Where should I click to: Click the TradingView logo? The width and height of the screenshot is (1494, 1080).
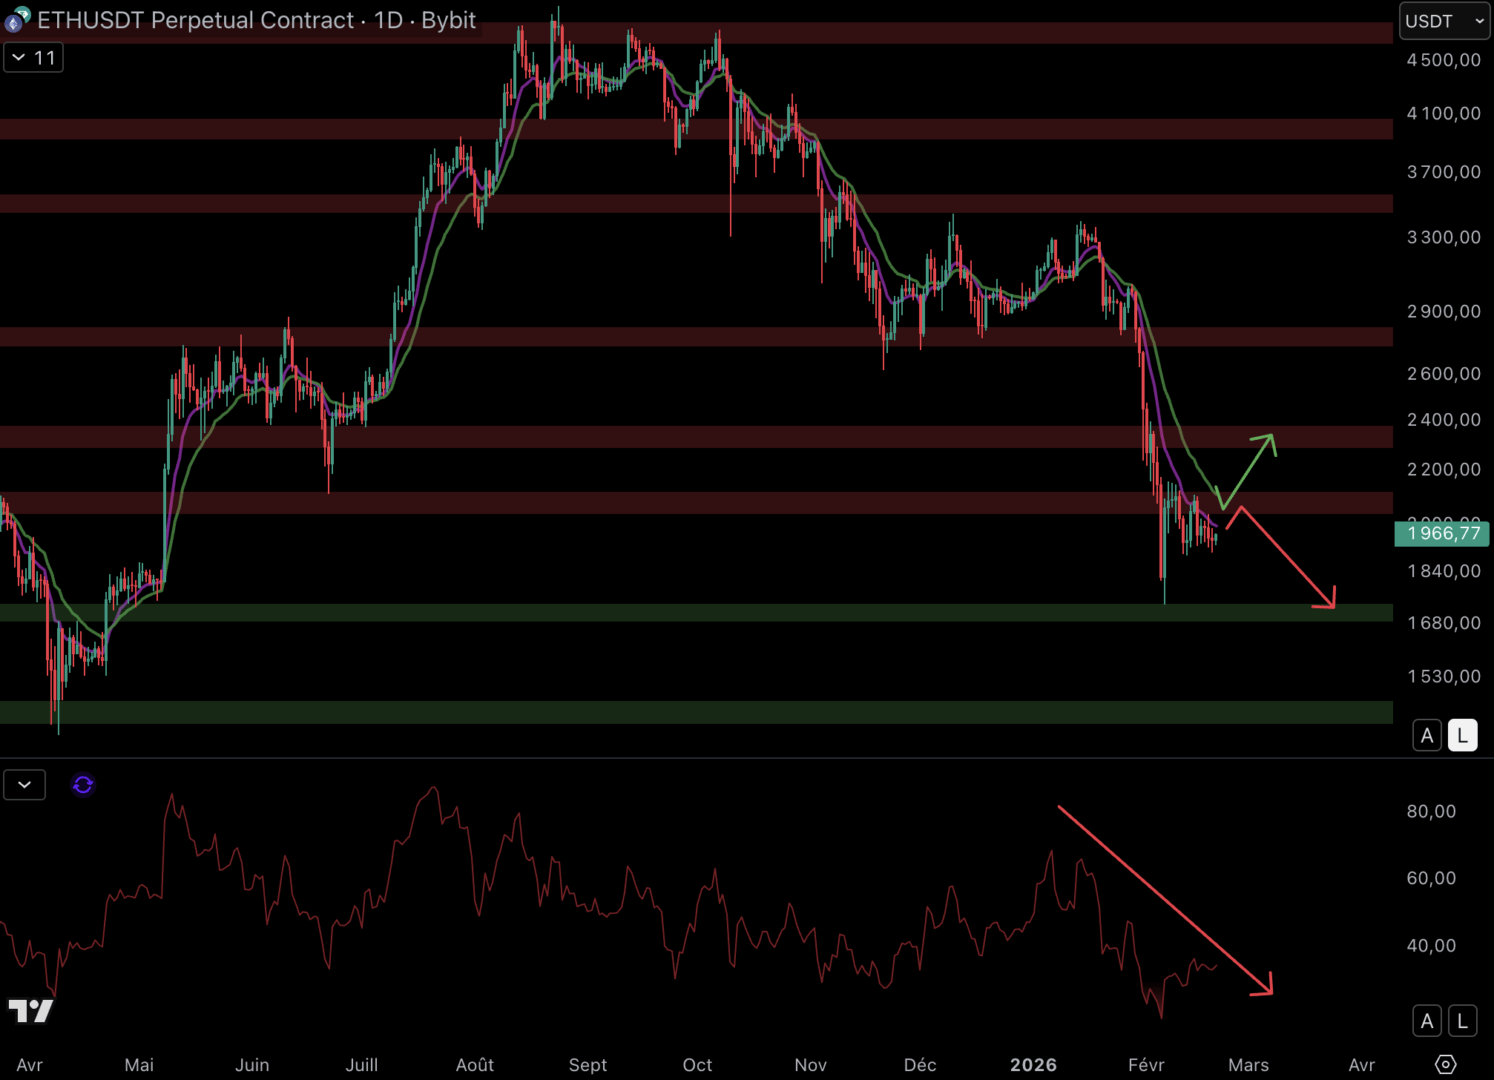(x=30, y=1011)
